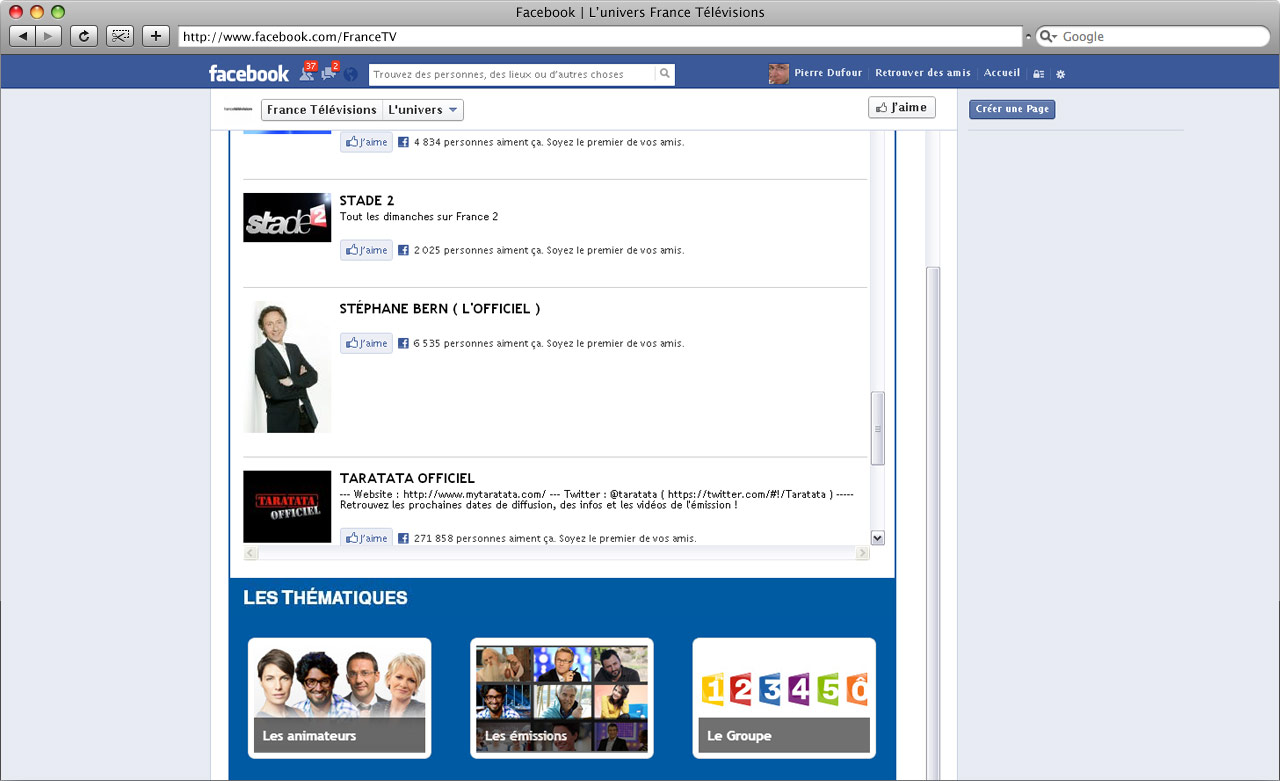Click Taratata website description text
1280x781 pixels.
point(597,499)
